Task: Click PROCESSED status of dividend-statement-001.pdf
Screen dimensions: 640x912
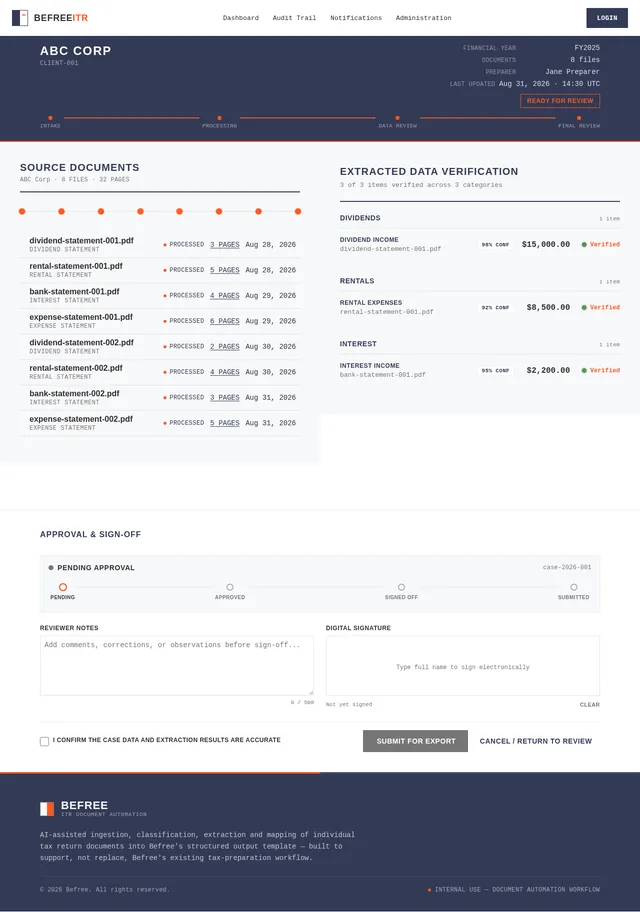Action: coord(184,245)
